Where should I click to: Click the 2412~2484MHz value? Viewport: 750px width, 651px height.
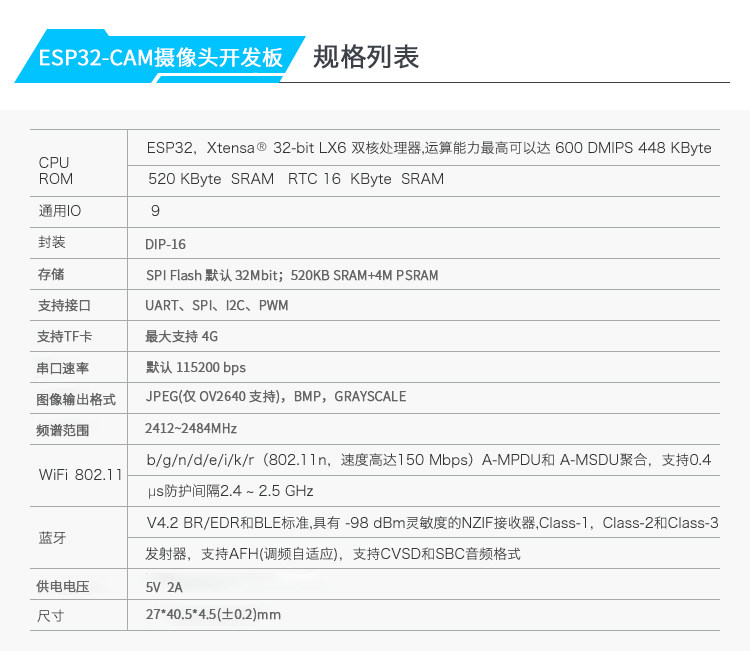tap(191, 428)
